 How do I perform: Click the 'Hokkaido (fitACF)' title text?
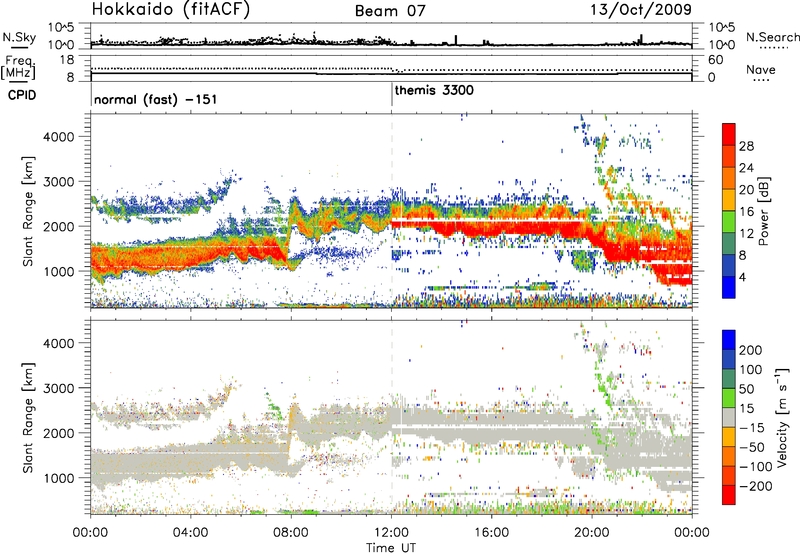pos(171,10)
